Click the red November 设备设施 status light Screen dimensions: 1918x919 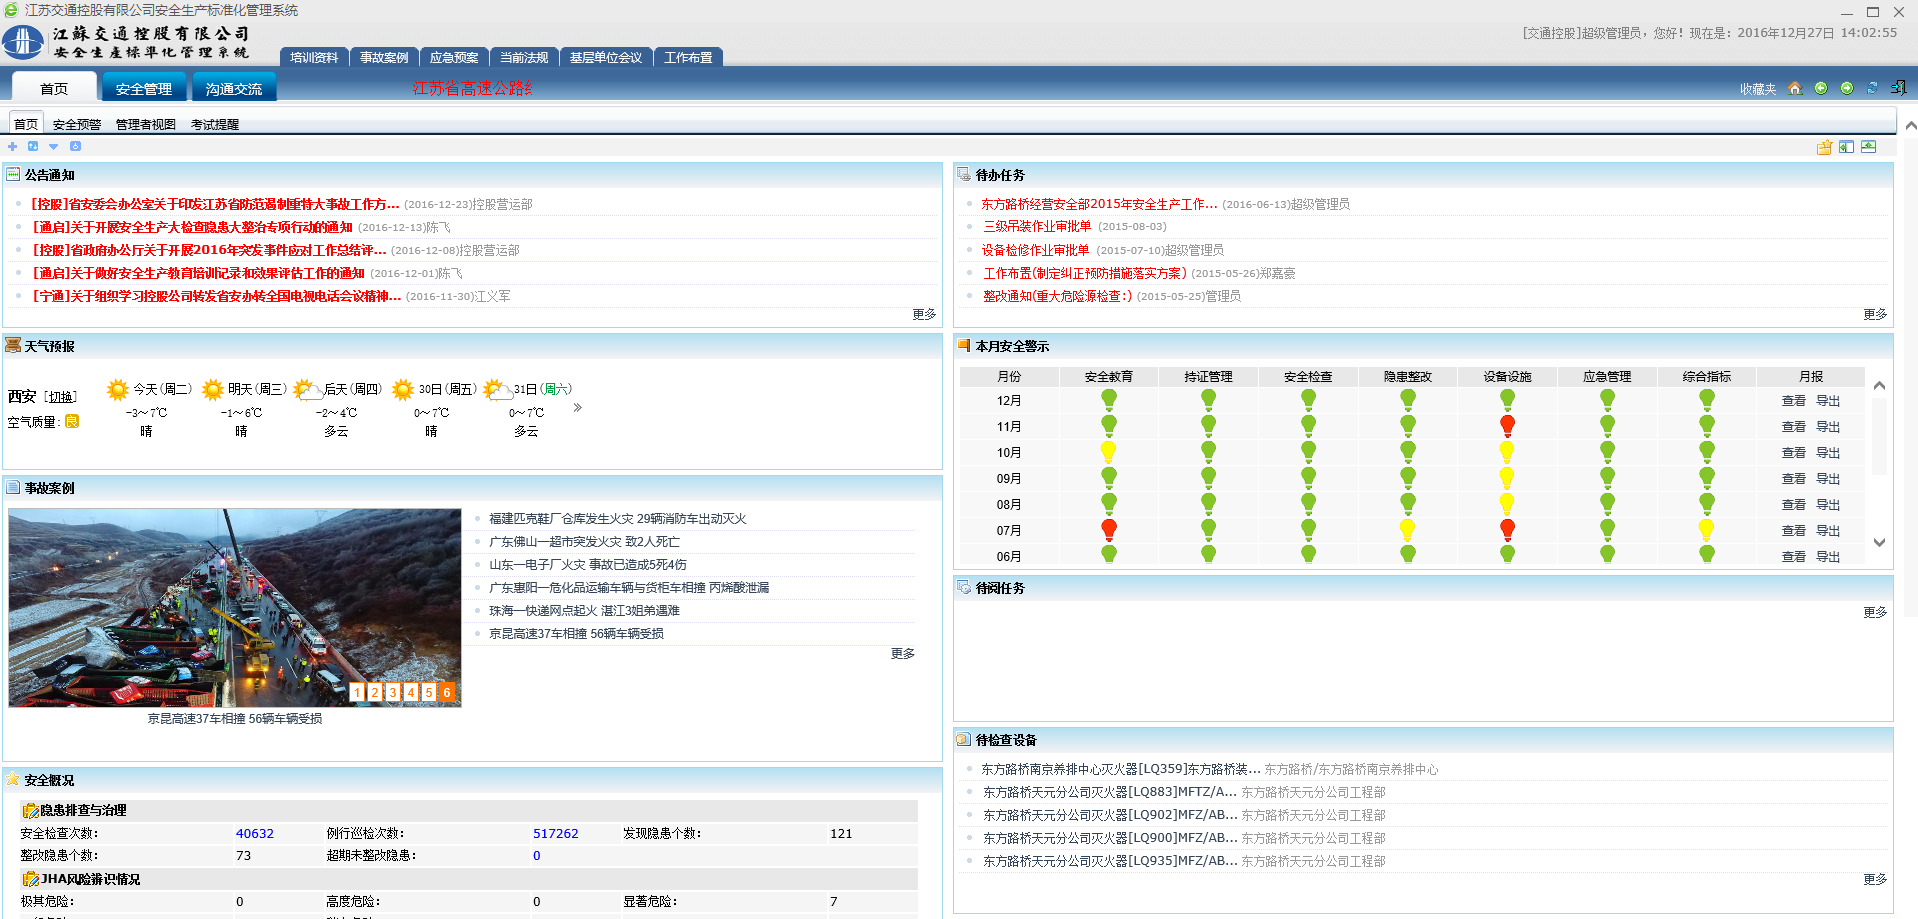pyautogui.click(x=1507, y=424)
